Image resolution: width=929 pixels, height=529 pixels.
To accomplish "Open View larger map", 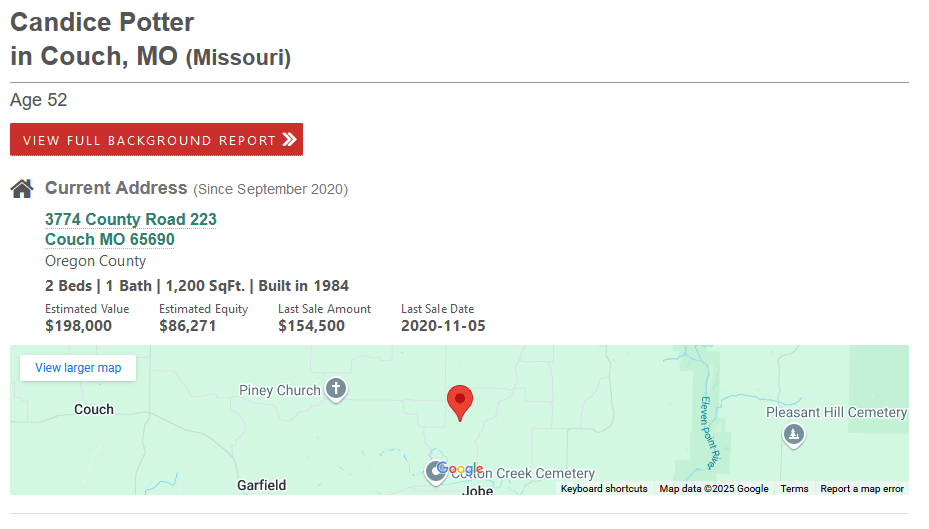I will click(x=78, y=368).
